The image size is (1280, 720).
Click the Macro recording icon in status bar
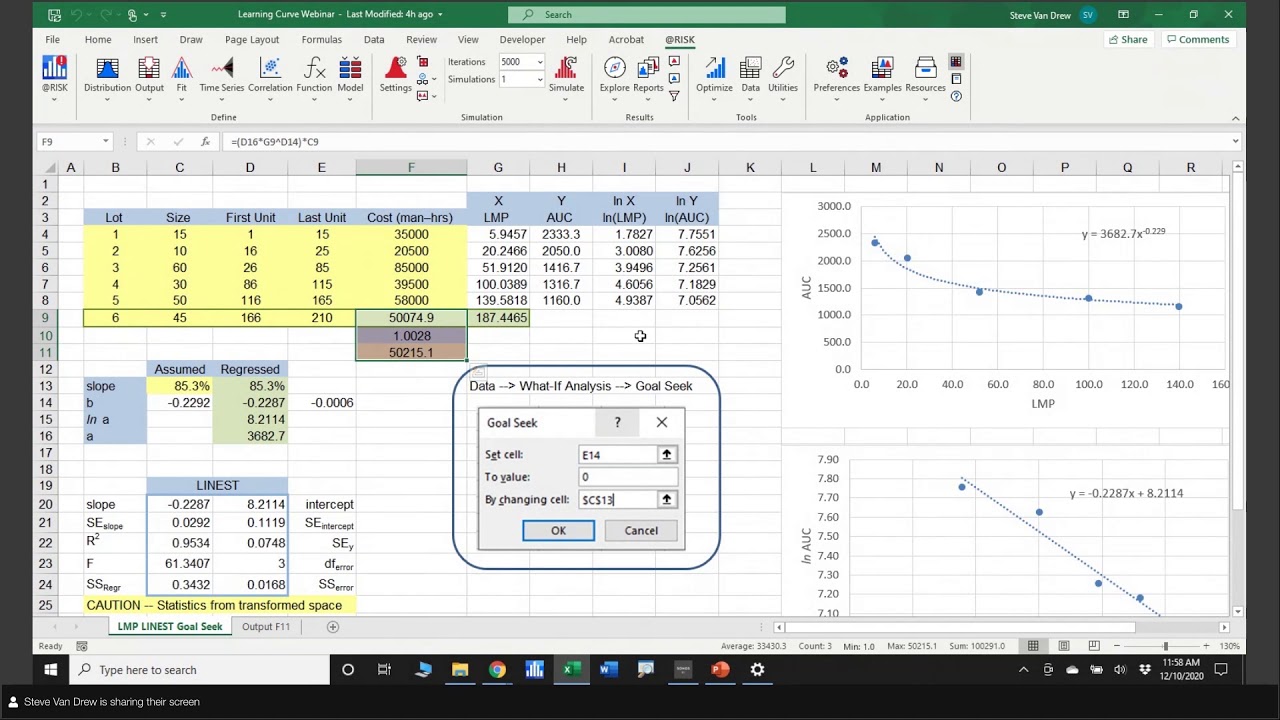[82, 646]
